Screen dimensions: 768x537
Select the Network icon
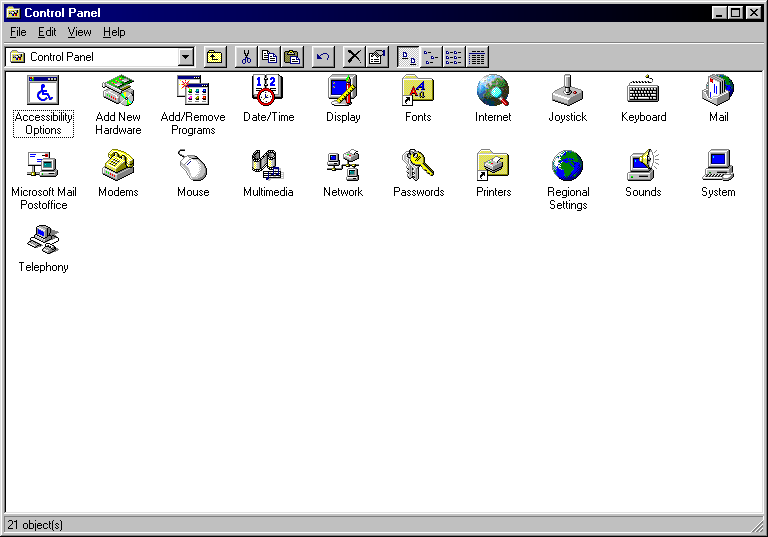pyautogui.click(x=343, y=165)
